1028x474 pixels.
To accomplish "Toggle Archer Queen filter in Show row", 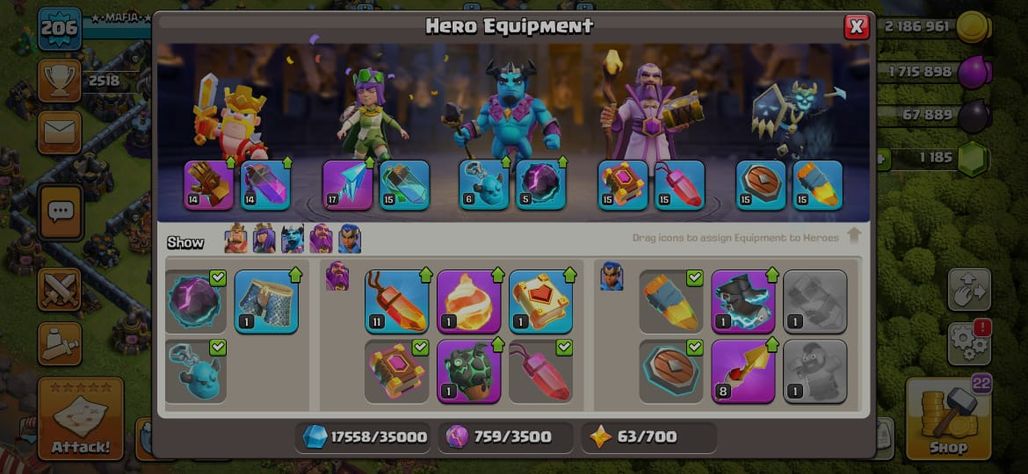I will [264, 239].
